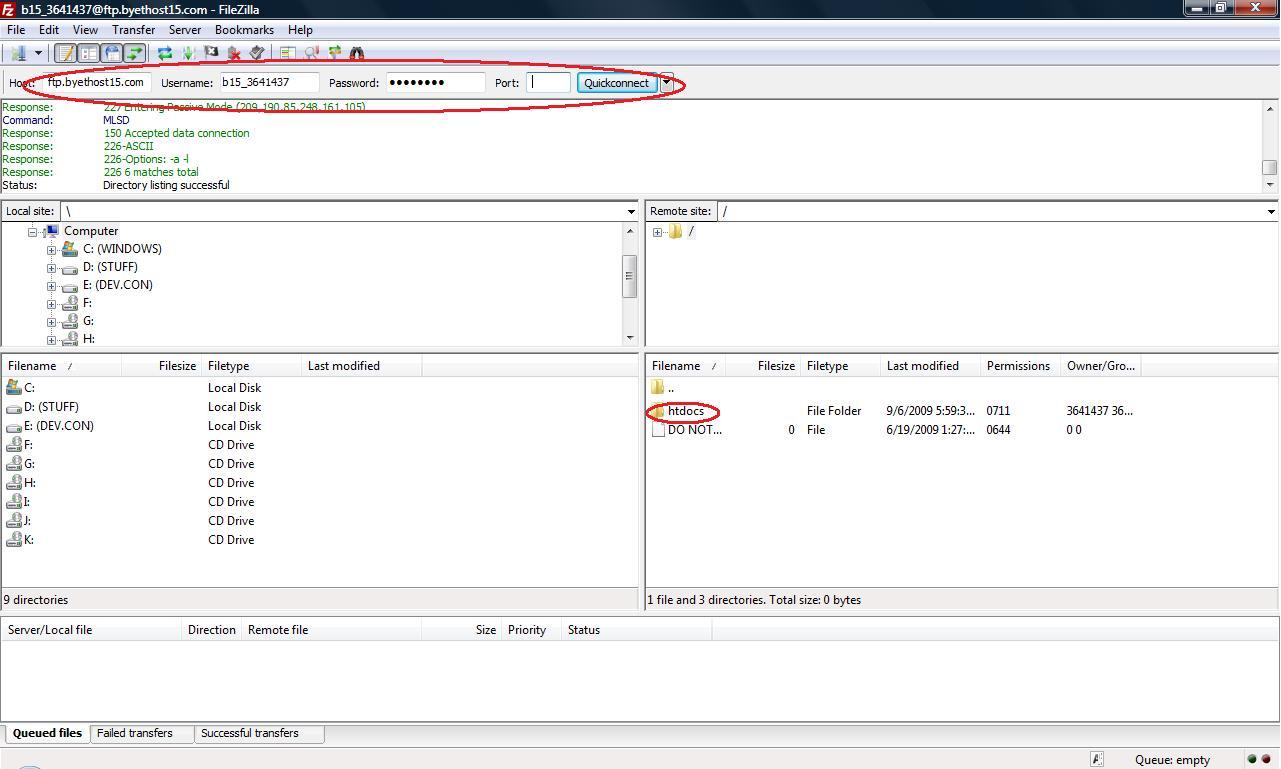Expand D: (STUFF) in local tree
Viewport: 1281px width, 769px height.
click(51, 267)
